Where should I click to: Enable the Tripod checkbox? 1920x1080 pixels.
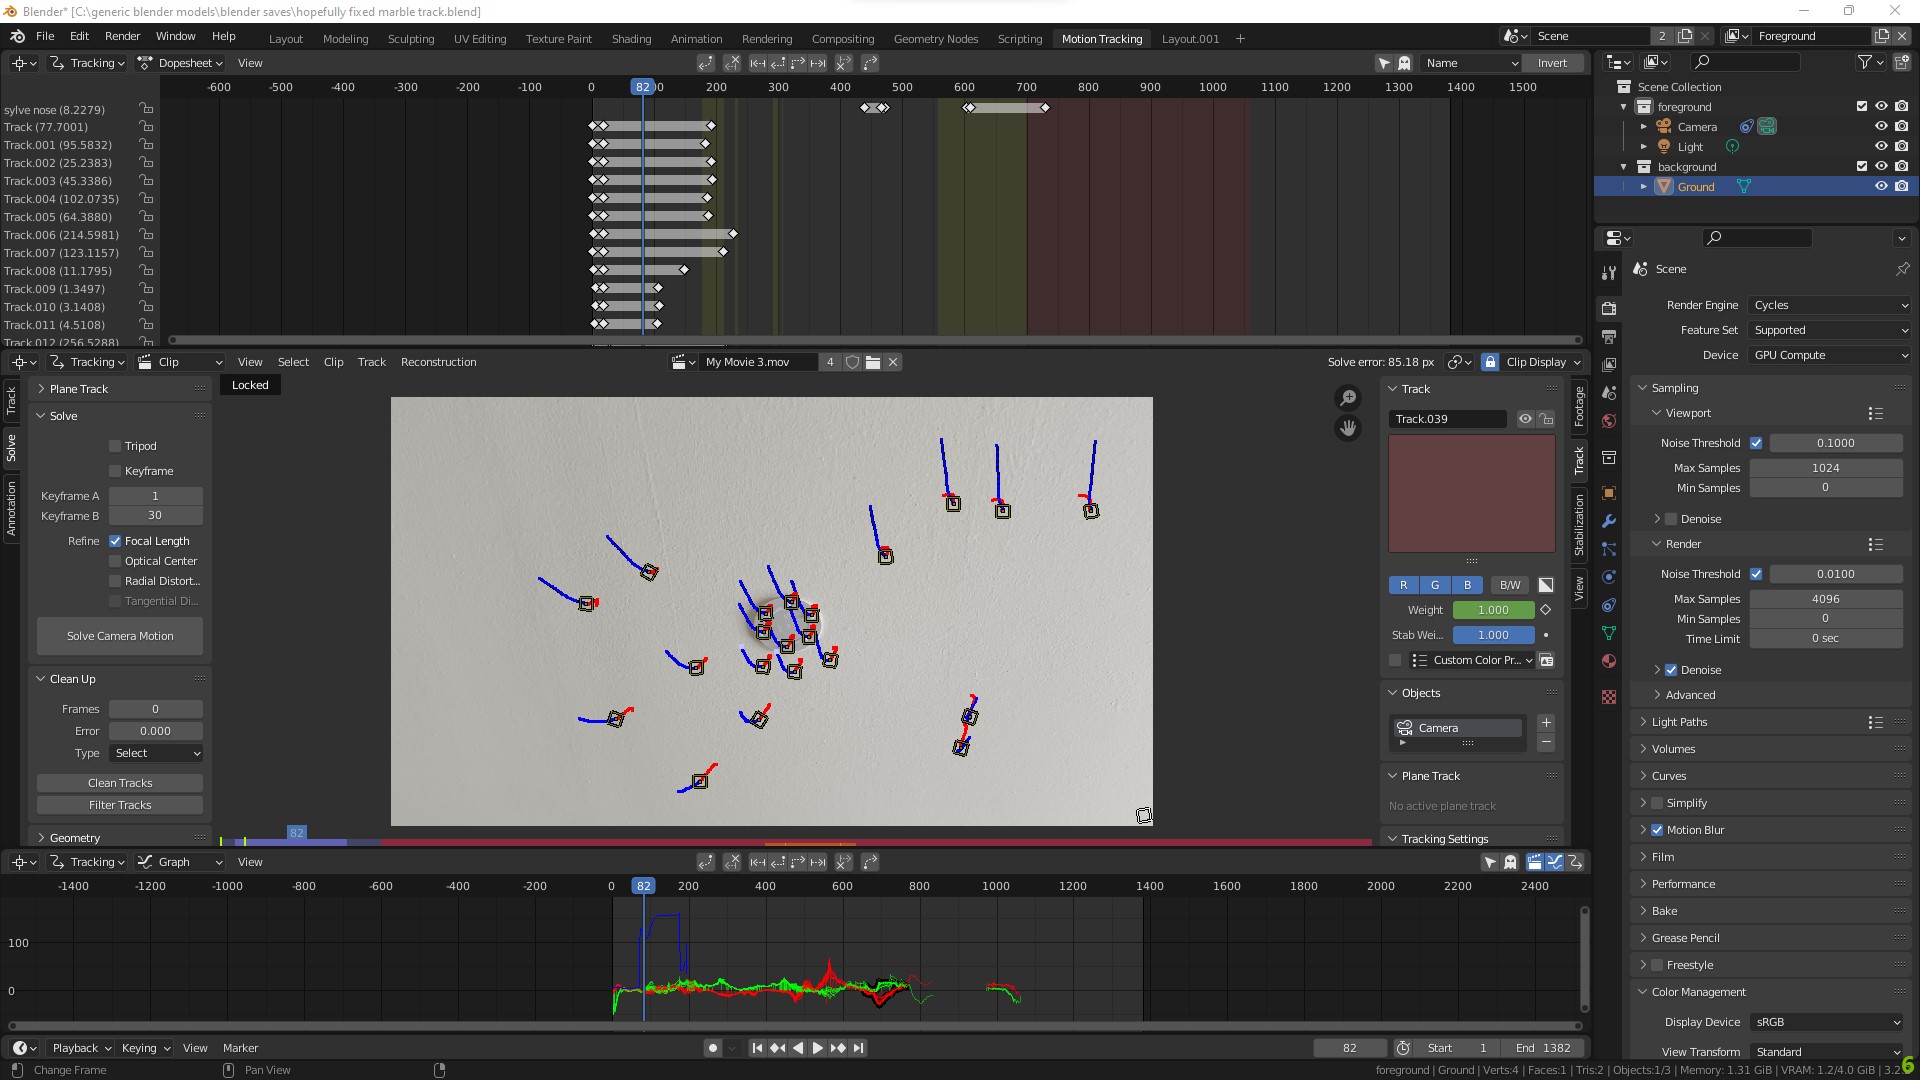click(115, 446)
